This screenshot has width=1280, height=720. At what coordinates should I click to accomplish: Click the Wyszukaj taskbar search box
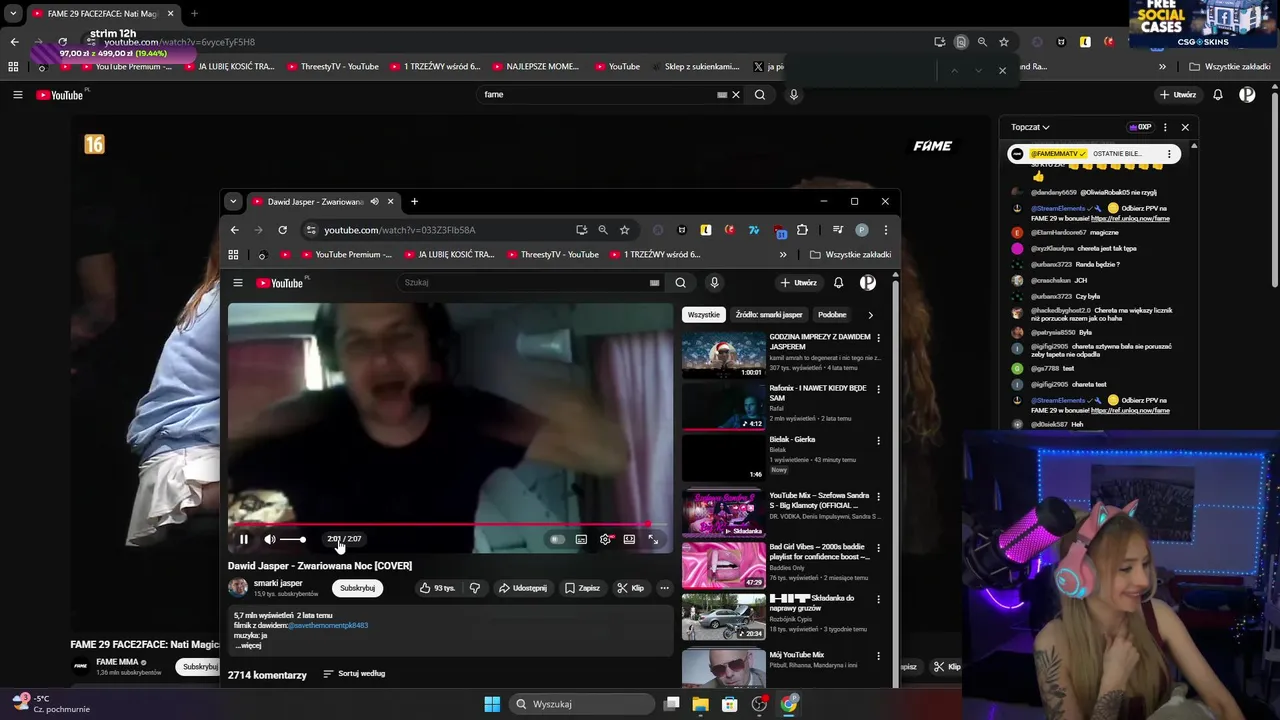point(581,704)
